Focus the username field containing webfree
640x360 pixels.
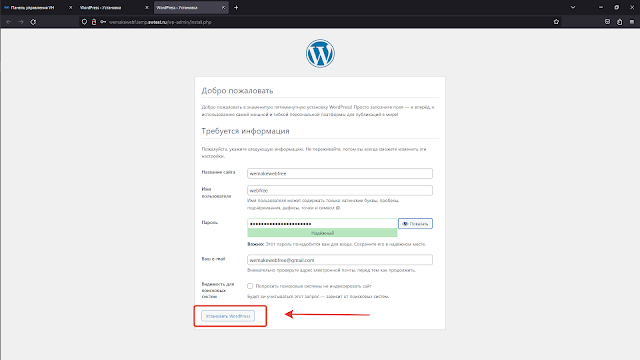coord(340,191)
